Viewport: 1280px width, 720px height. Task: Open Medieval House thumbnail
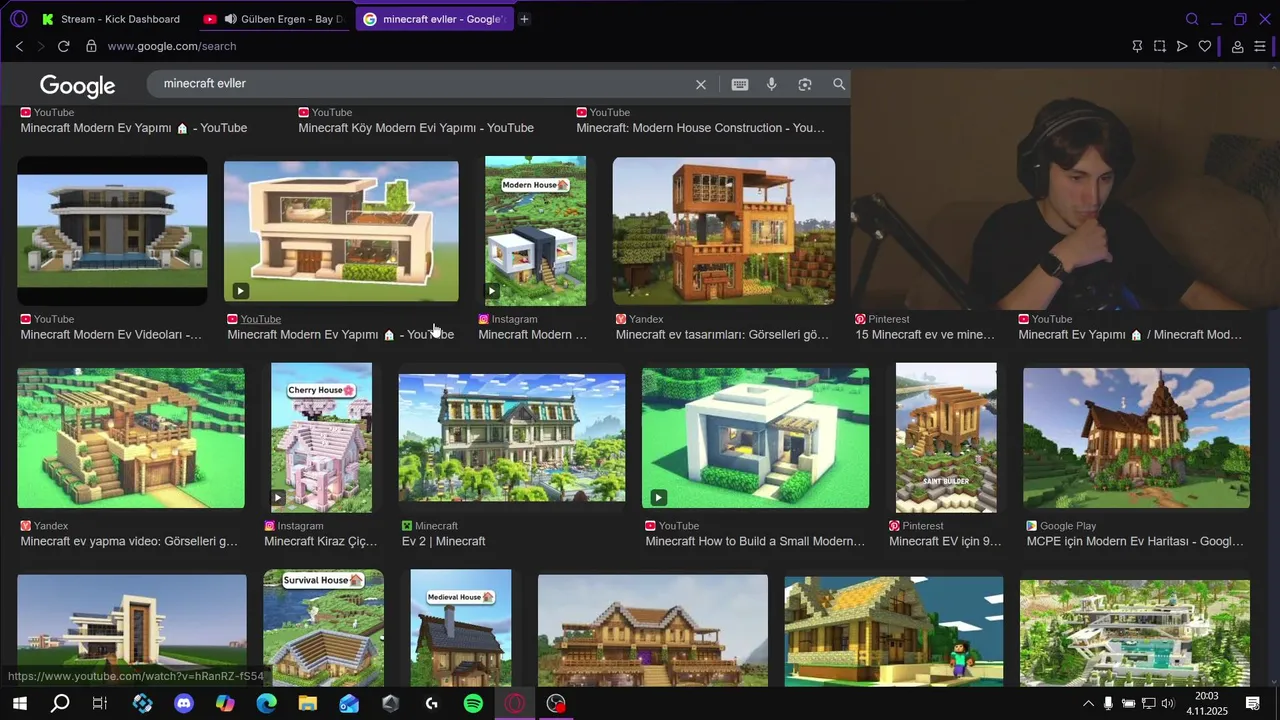tap(461, 628)
